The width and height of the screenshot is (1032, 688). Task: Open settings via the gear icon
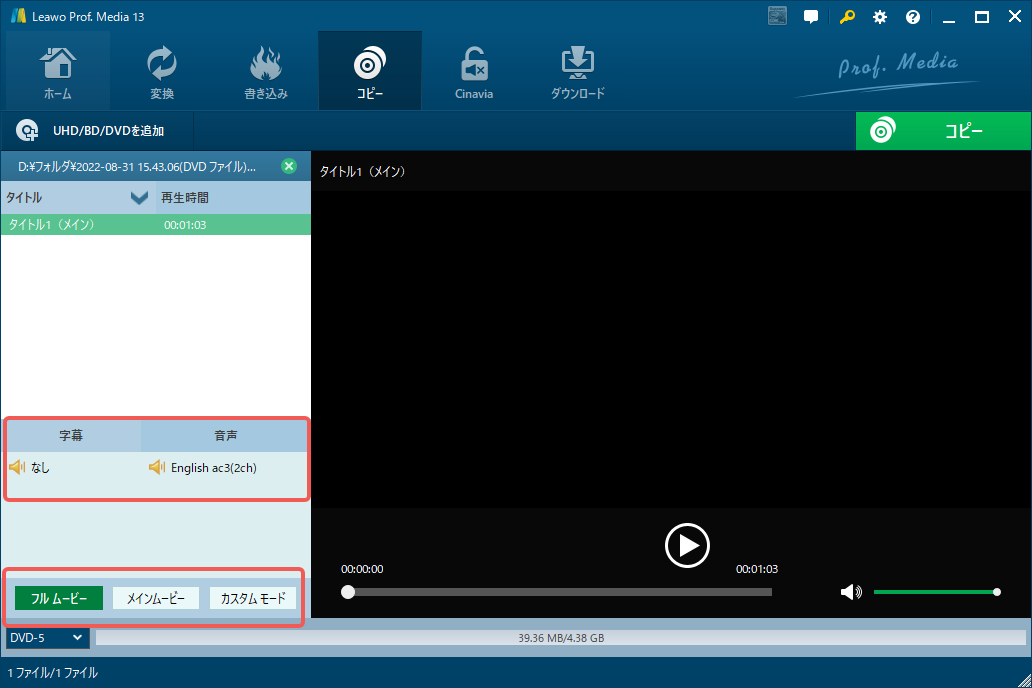tap(880, 17)
